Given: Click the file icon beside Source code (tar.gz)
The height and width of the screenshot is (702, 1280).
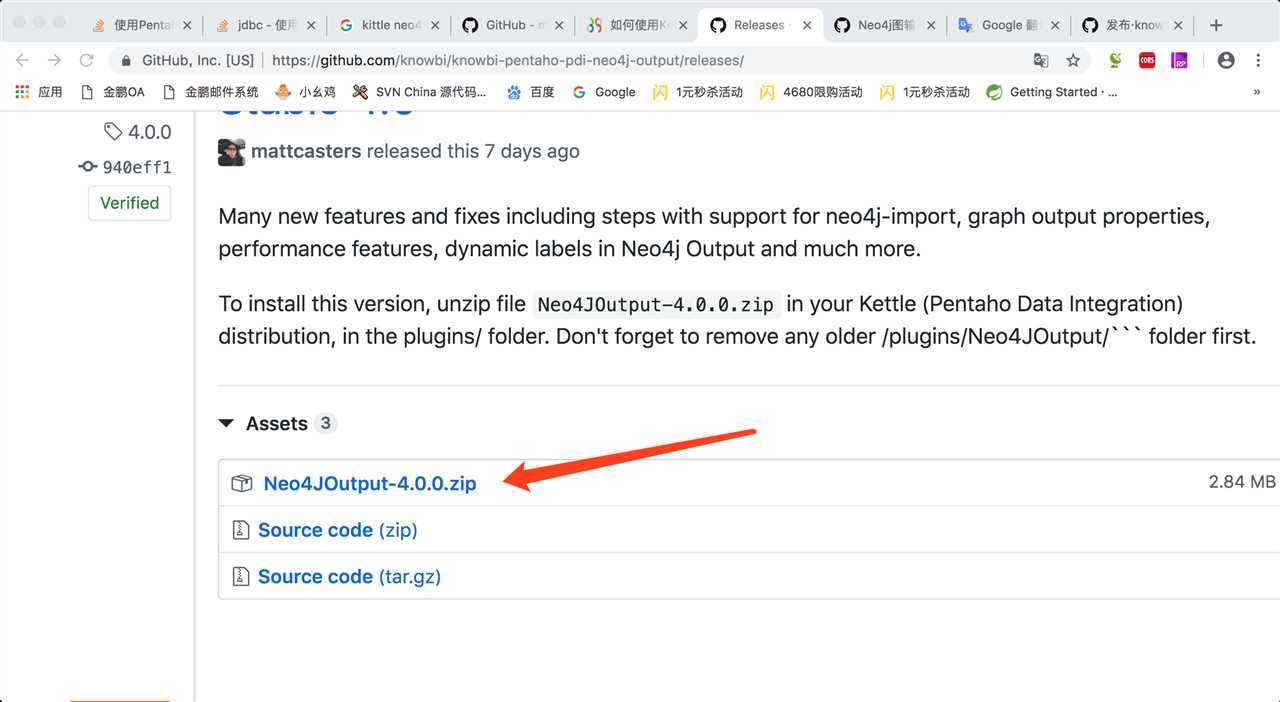Looking at the screenshot, I should [x=240, y=577].
